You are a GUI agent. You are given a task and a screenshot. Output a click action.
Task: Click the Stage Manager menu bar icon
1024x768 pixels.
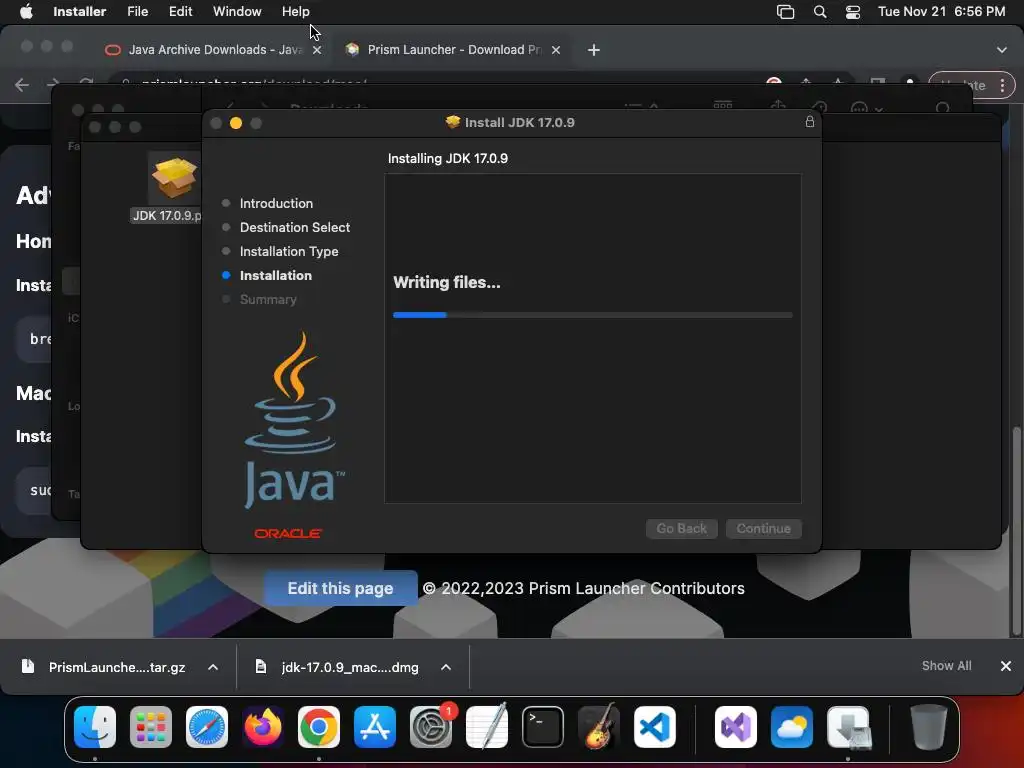pos(786,12)
